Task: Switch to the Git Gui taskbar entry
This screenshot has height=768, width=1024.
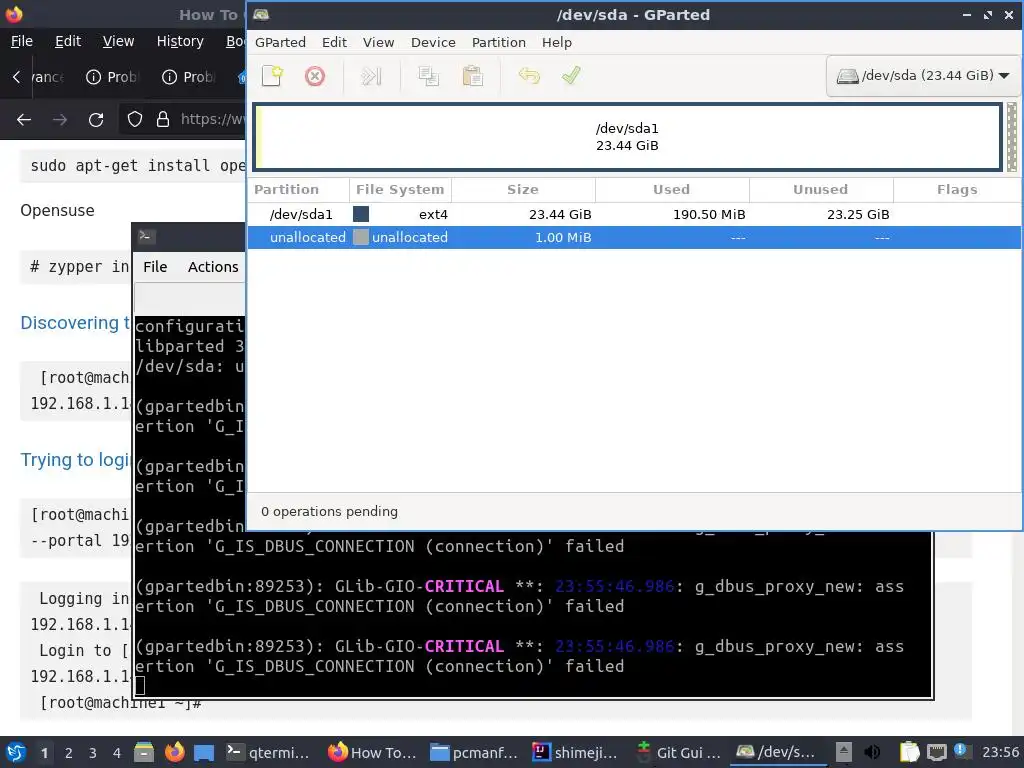Action: (677, 752)
